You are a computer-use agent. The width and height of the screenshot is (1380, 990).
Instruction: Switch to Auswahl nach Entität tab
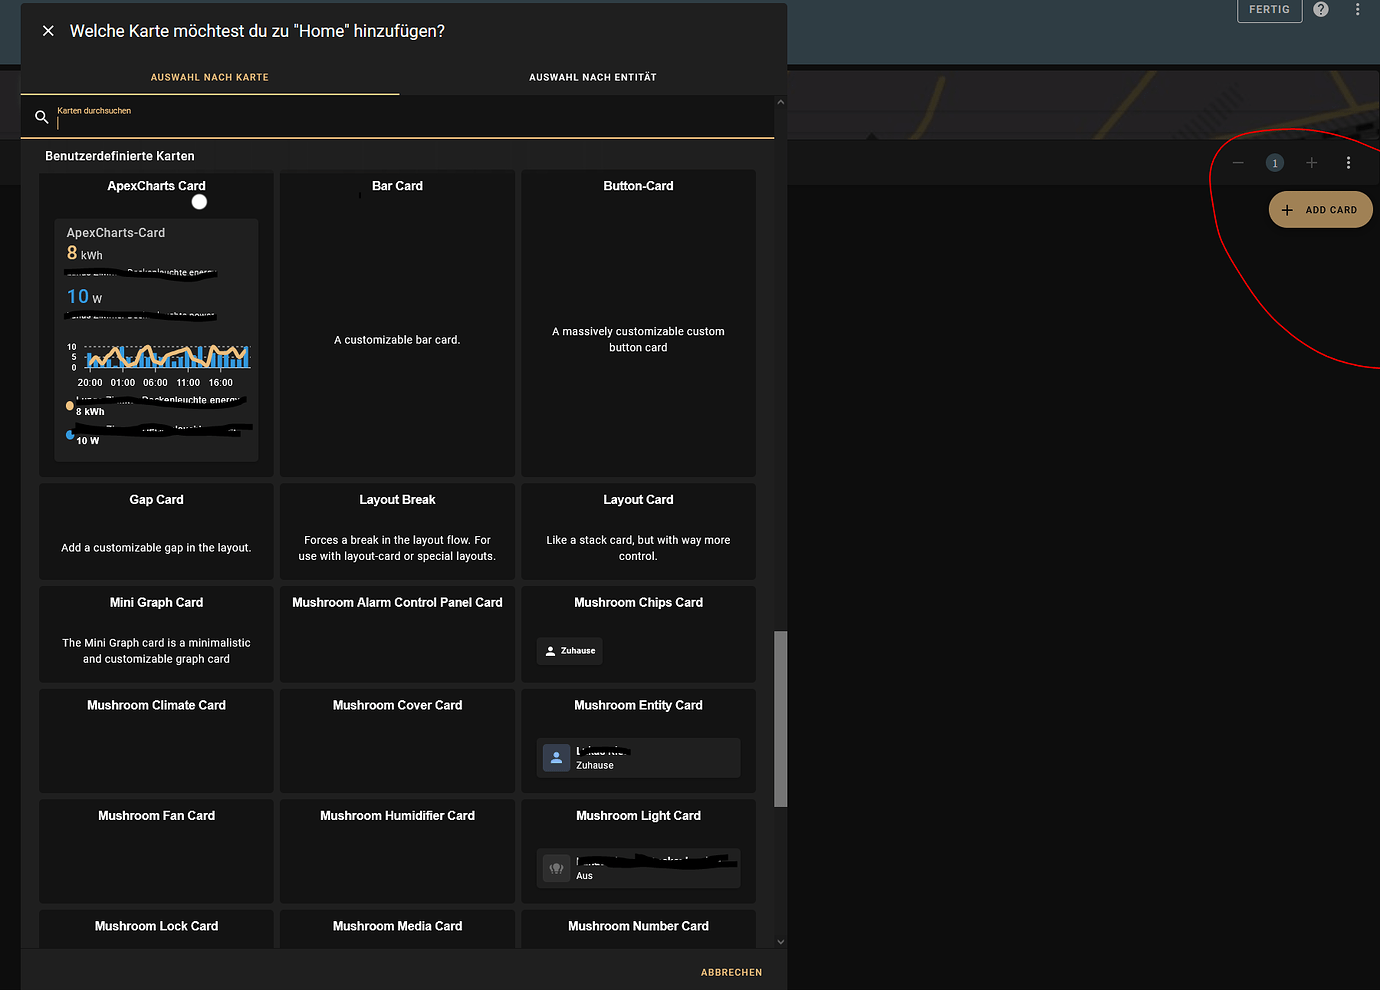593,77
